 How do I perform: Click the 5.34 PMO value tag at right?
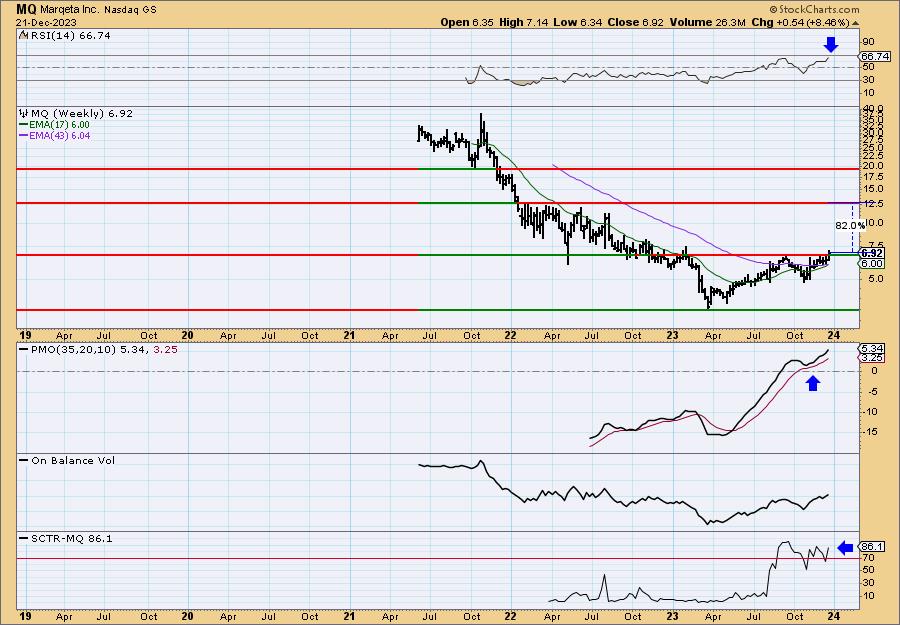point(872,348)
